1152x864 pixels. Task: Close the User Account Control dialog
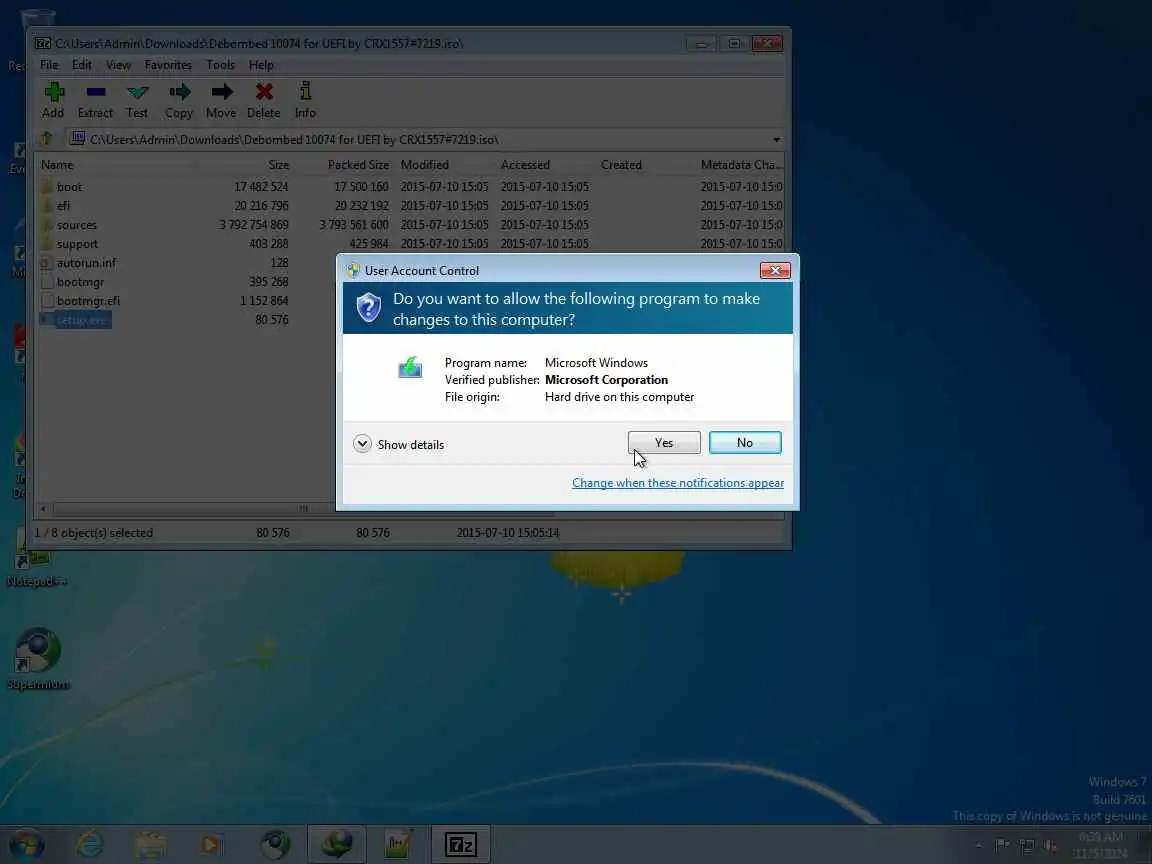pyautogui.click(x=775, y=270)
